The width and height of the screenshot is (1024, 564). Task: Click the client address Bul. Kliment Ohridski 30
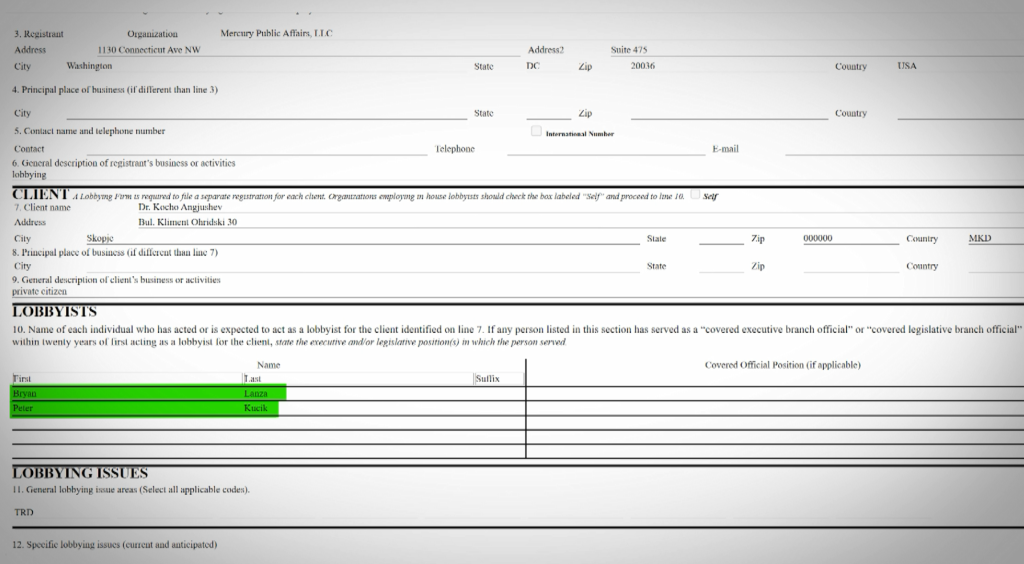[x=187, y=222]
